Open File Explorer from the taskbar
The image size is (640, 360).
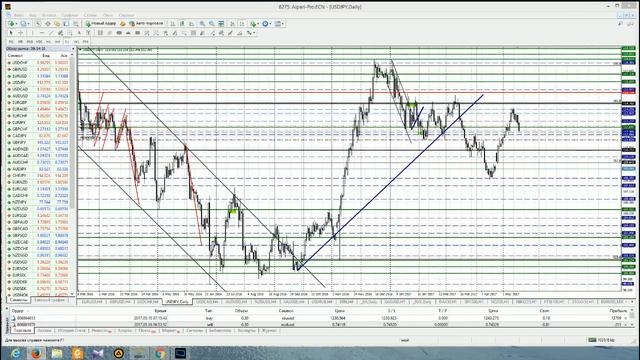pos(57,353)
